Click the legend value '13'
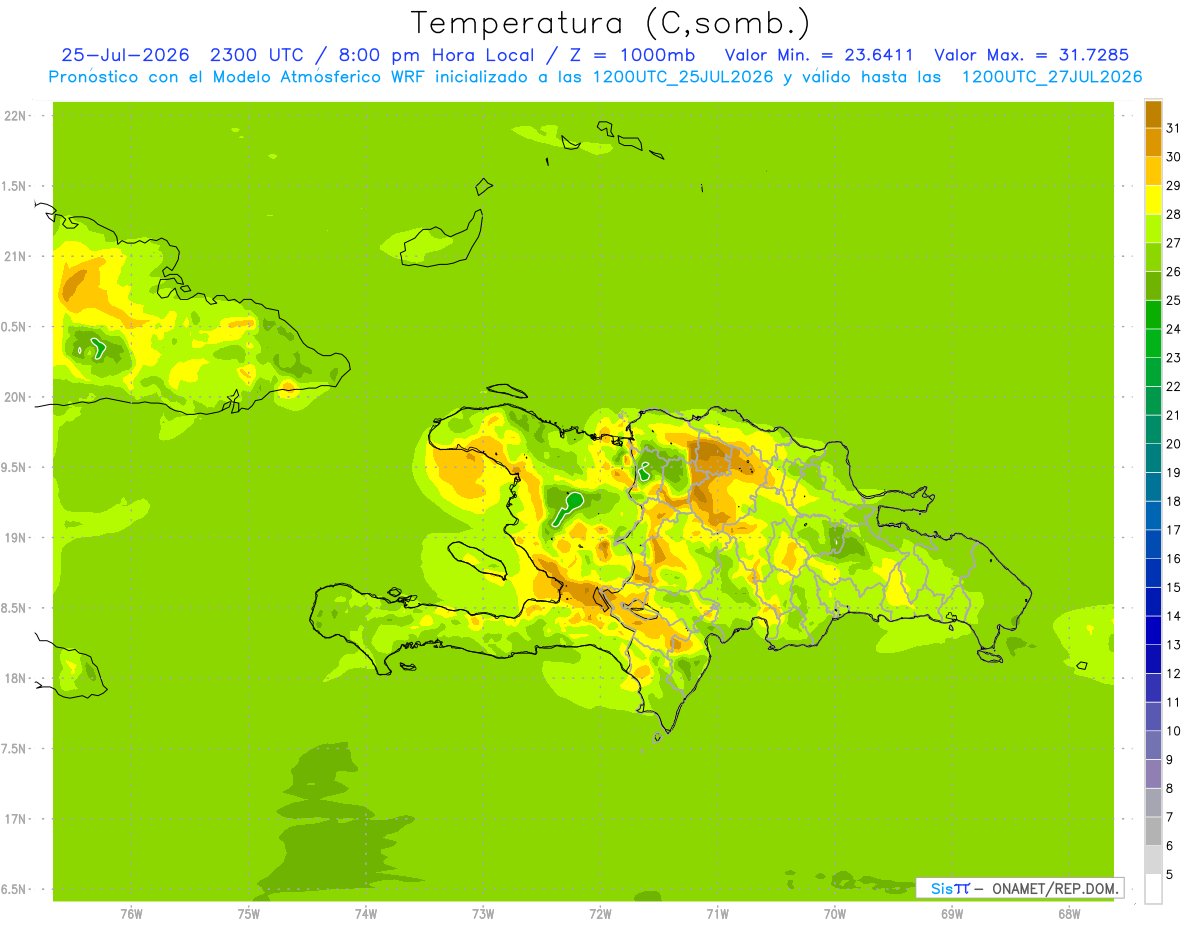The height and width of the screenshot is (927, 1200). (1173, 645)
